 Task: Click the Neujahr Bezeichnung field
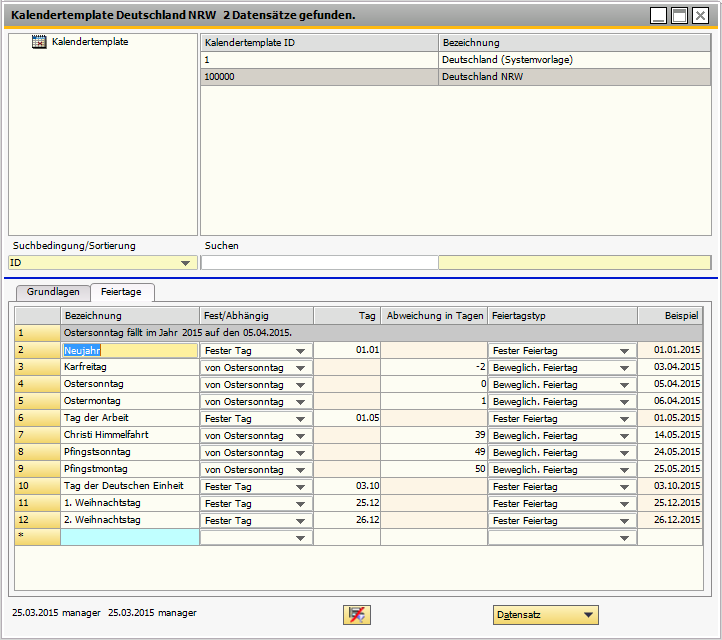point(129,351)
